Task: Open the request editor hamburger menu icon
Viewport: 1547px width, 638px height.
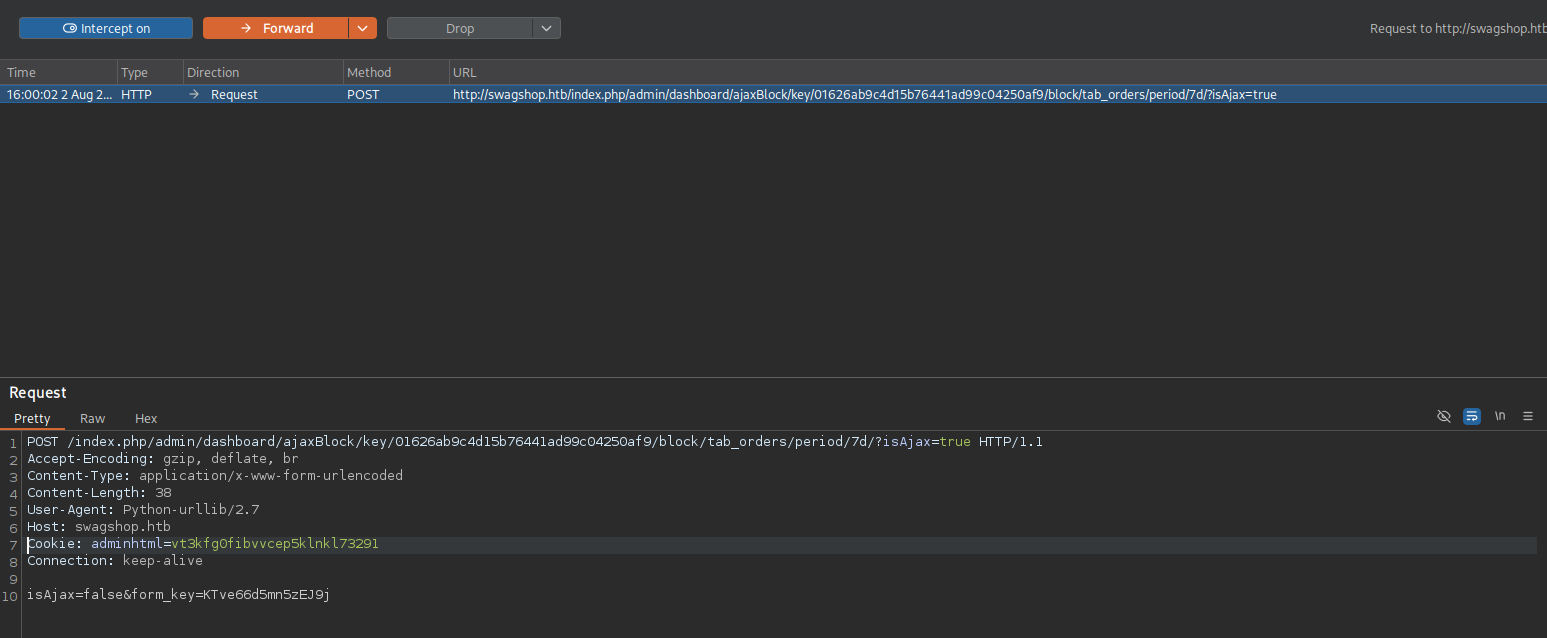Action: pyautogui.click(x=1527, y=416)
